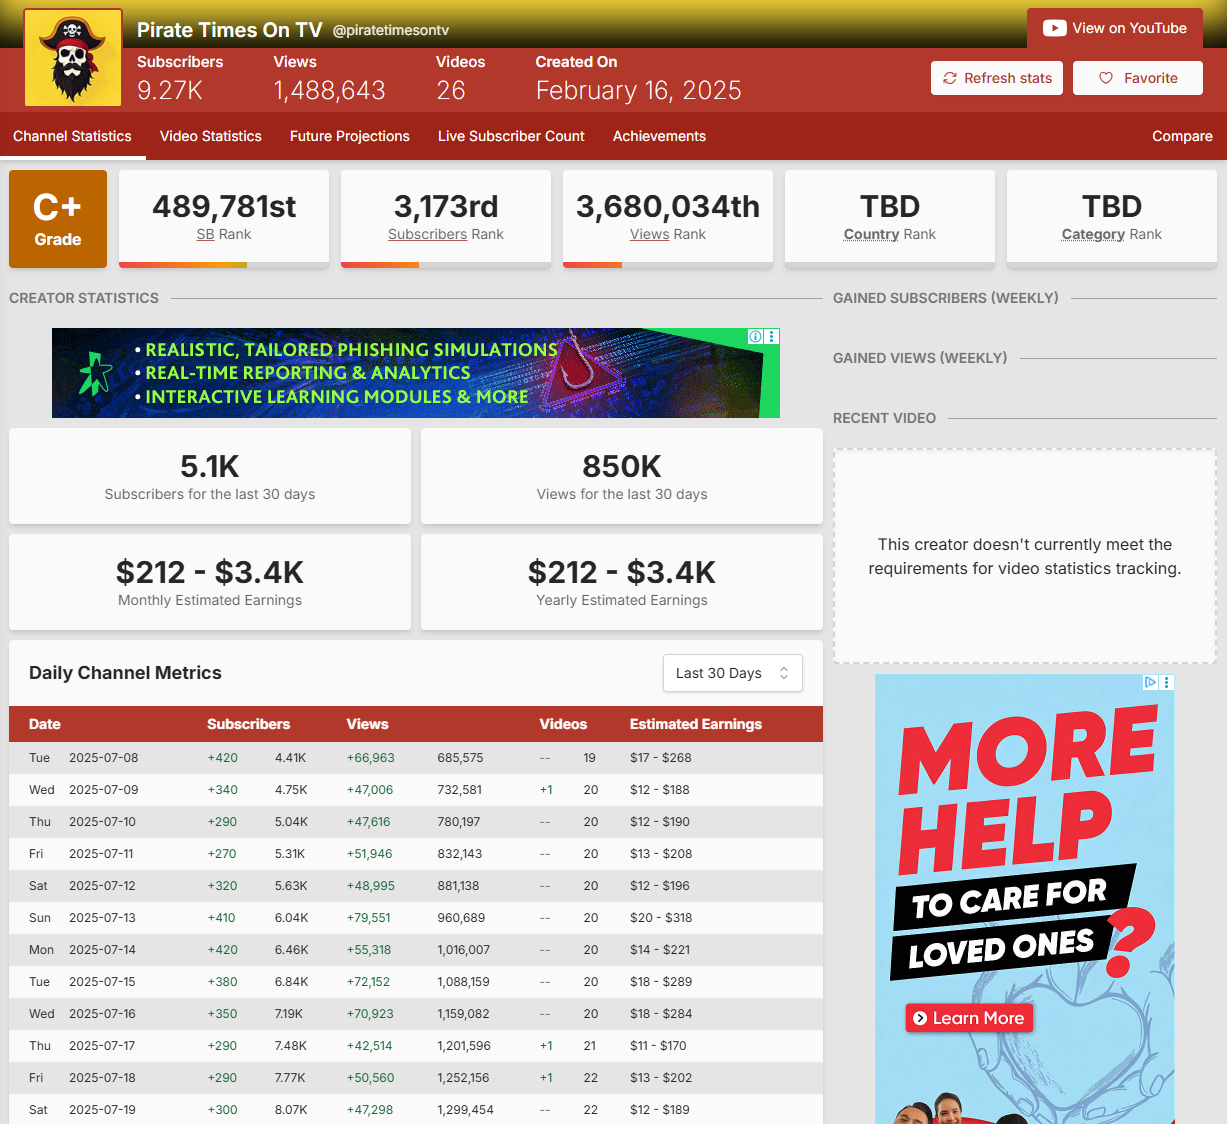The height and width of the screenshot is (1124, 1228).
Task: Click the Date column header
Action: [x=45, y=724]
